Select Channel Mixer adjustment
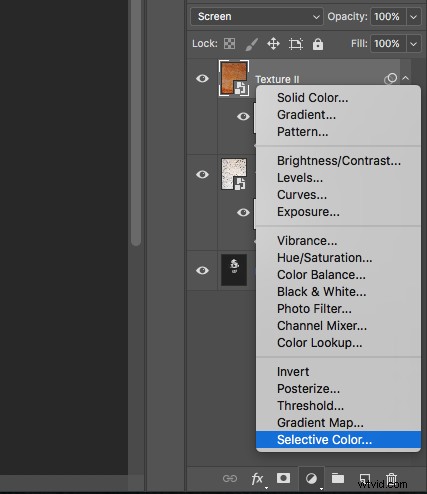427x494 pixels. 338,326
